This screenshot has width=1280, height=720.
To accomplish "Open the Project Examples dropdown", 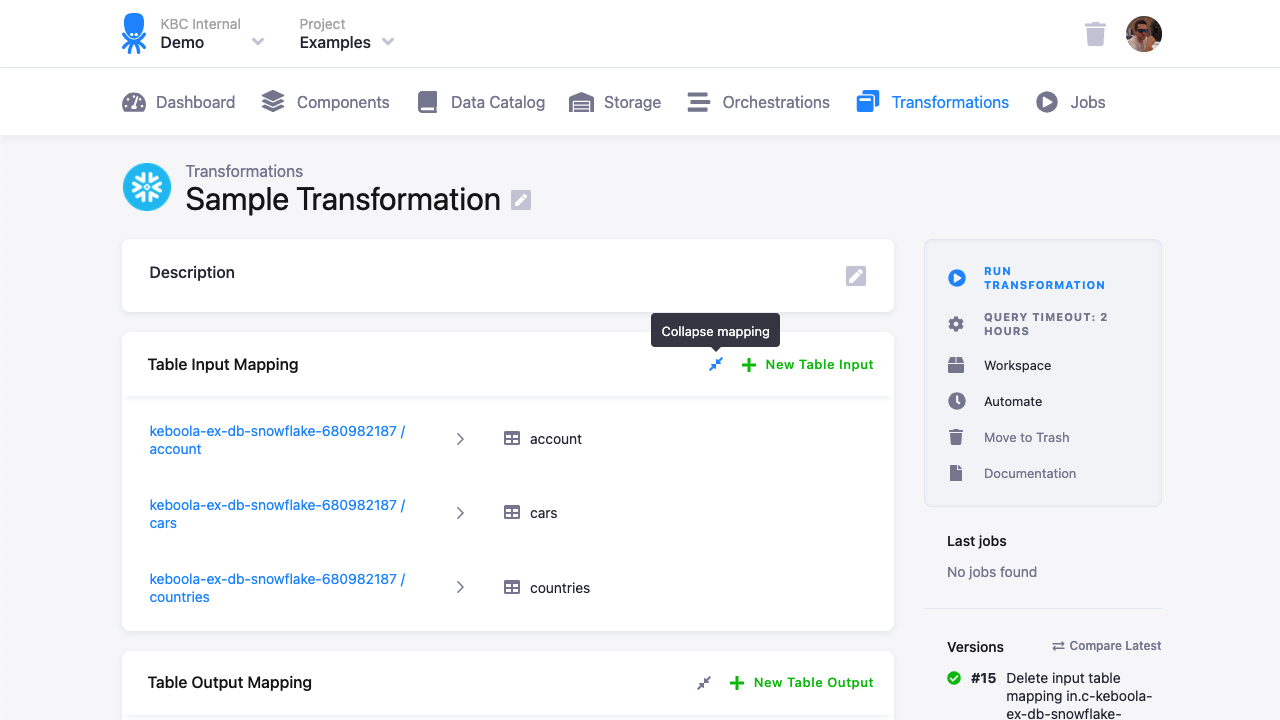I will tap(347, 34).
